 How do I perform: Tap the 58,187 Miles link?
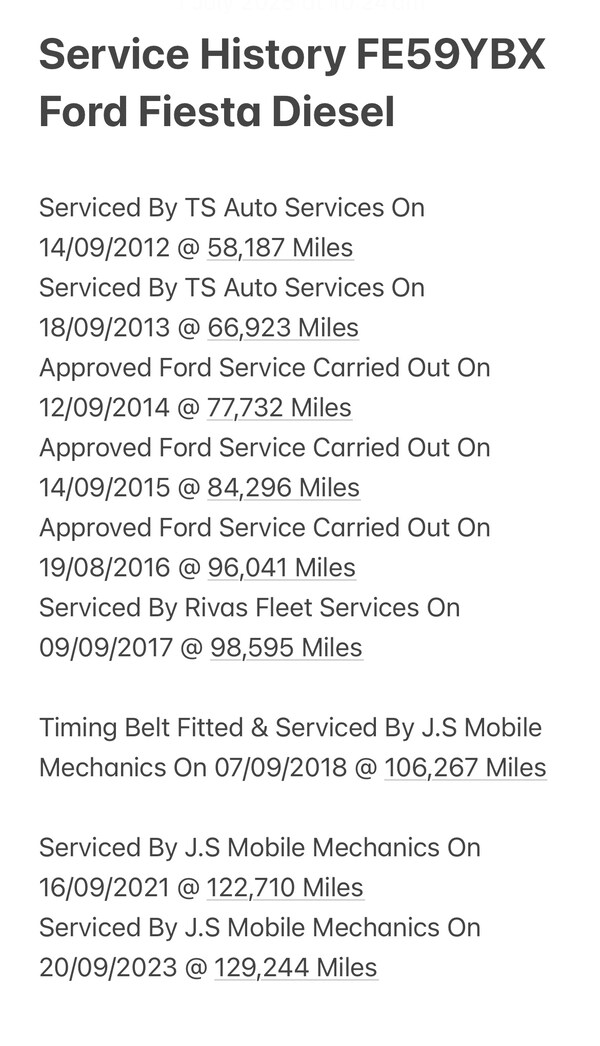pos(280,248)
